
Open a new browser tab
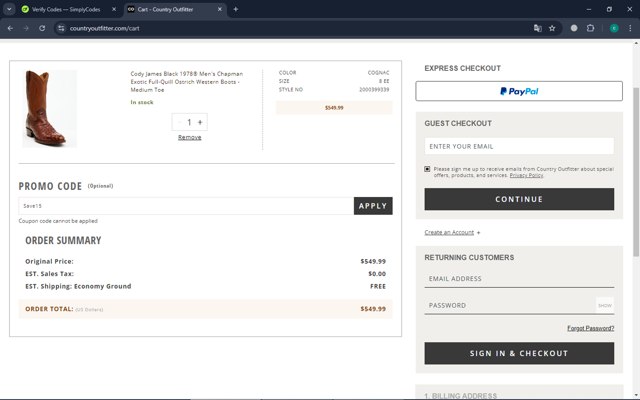(x=236, y=9)
